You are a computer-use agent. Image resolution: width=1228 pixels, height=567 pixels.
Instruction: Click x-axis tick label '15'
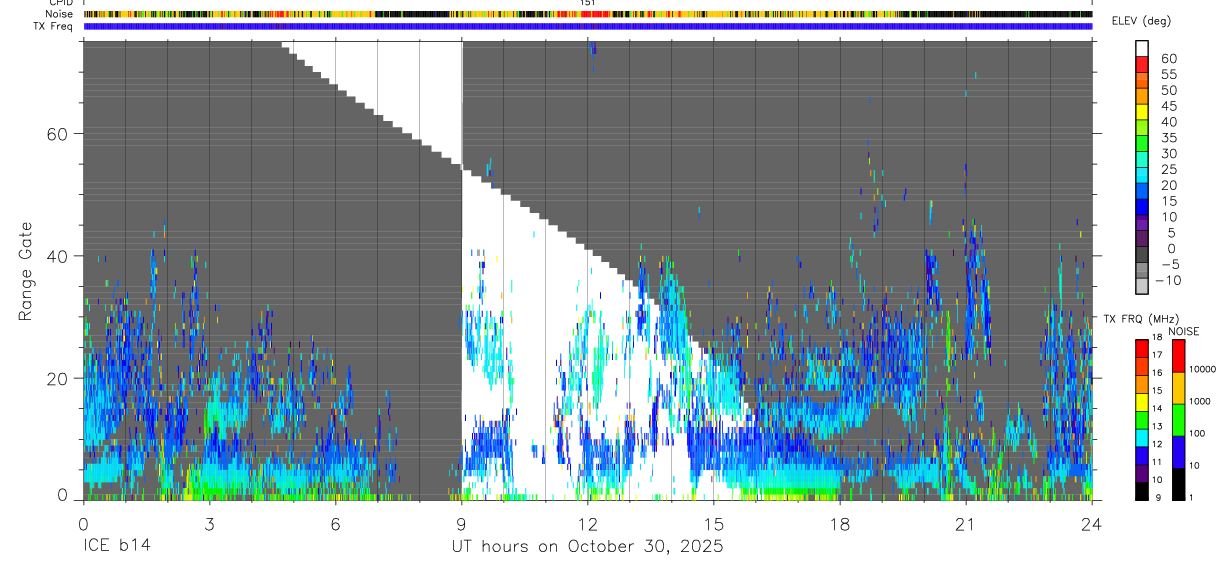714,524
